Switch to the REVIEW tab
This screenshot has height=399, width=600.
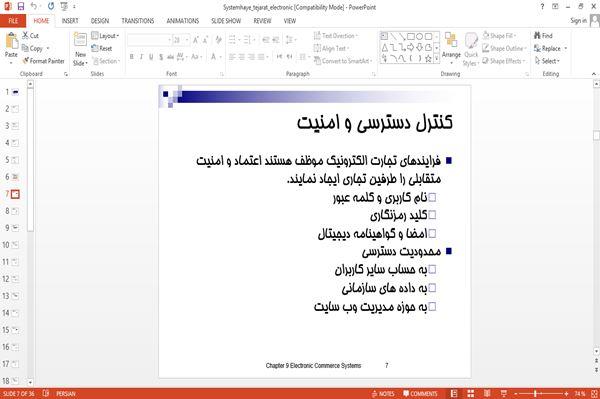[x=262, y=21]
